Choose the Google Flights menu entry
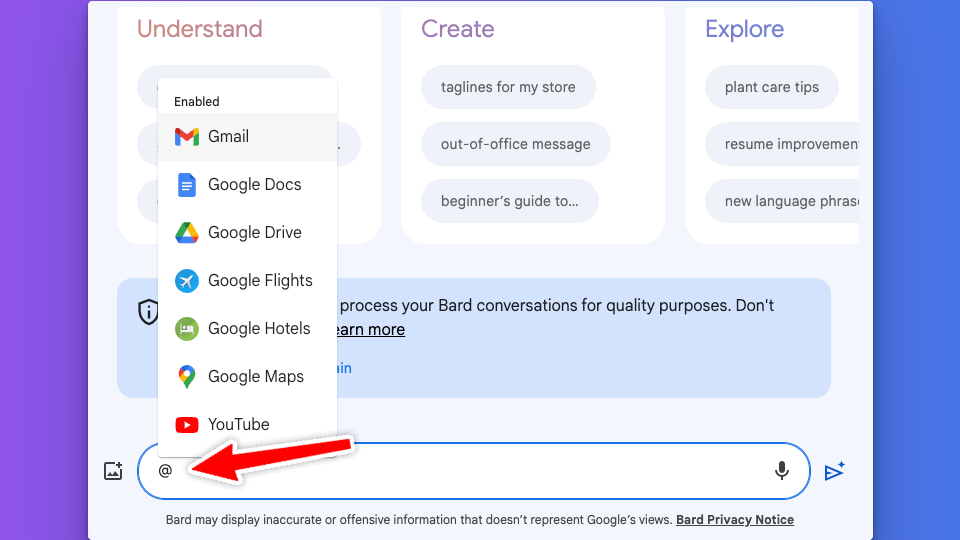960x540 pixels. pos(260,281)
